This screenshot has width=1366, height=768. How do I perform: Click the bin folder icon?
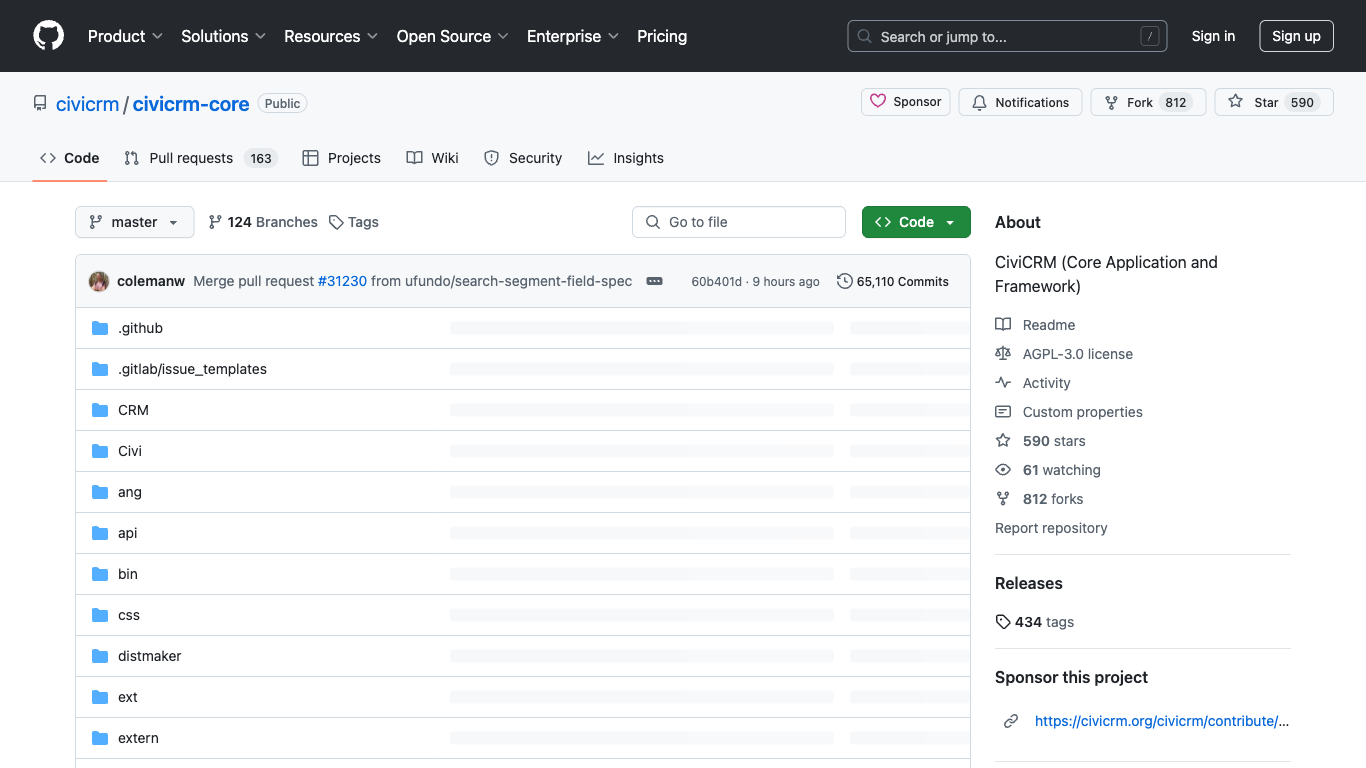click(100, 574)
